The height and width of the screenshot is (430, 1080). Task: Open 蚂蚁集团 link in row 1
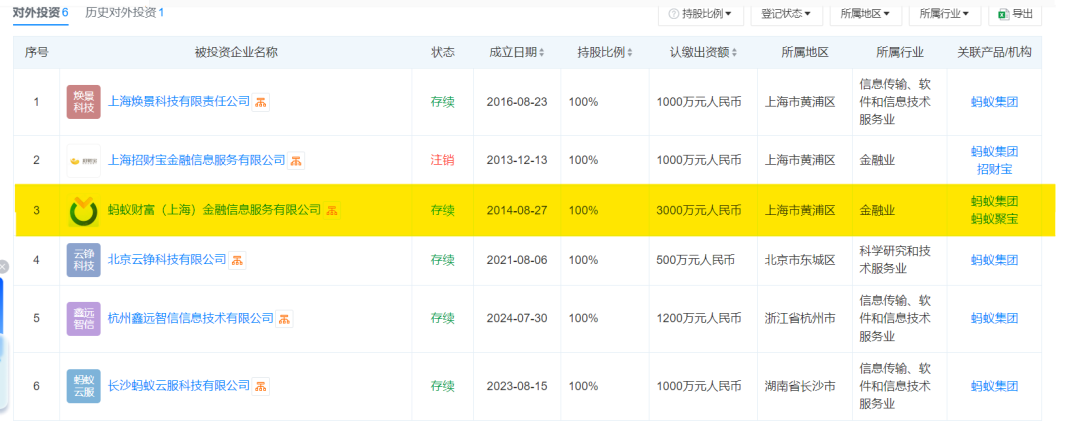click(x=994, y=102)
